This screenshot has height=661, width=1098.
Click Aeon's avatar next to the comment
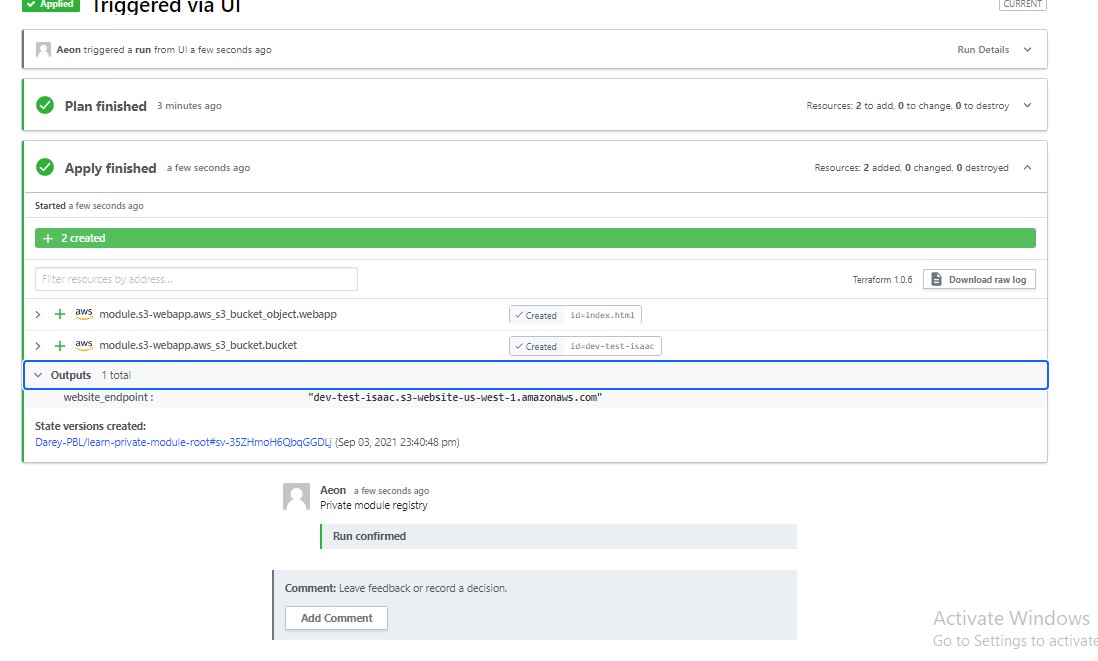point(296,496)
